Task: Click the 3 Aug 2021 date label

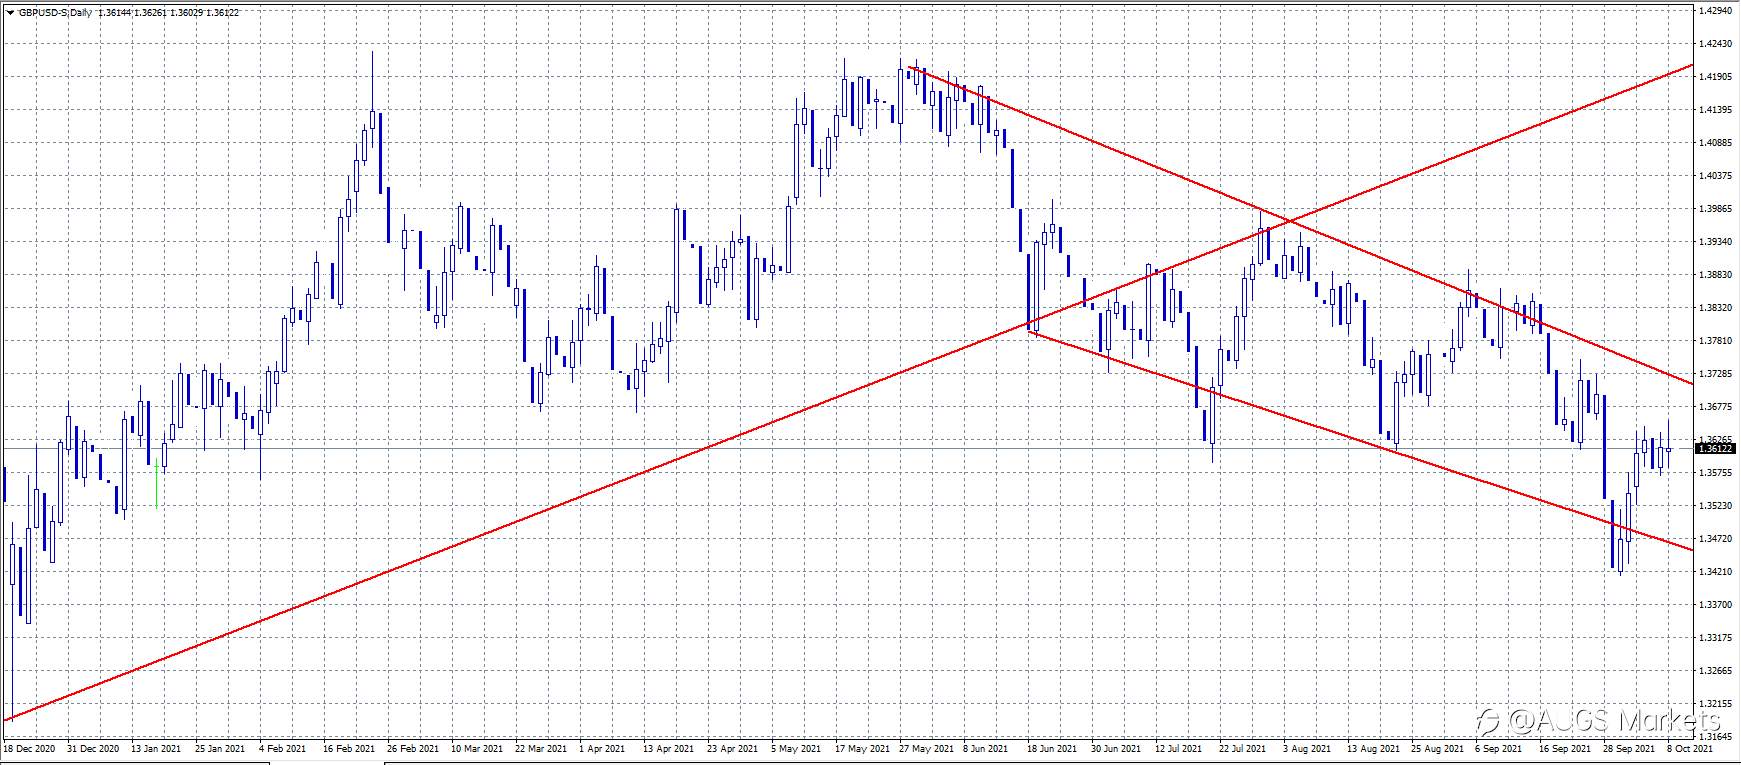Action: click(1308, 747)
